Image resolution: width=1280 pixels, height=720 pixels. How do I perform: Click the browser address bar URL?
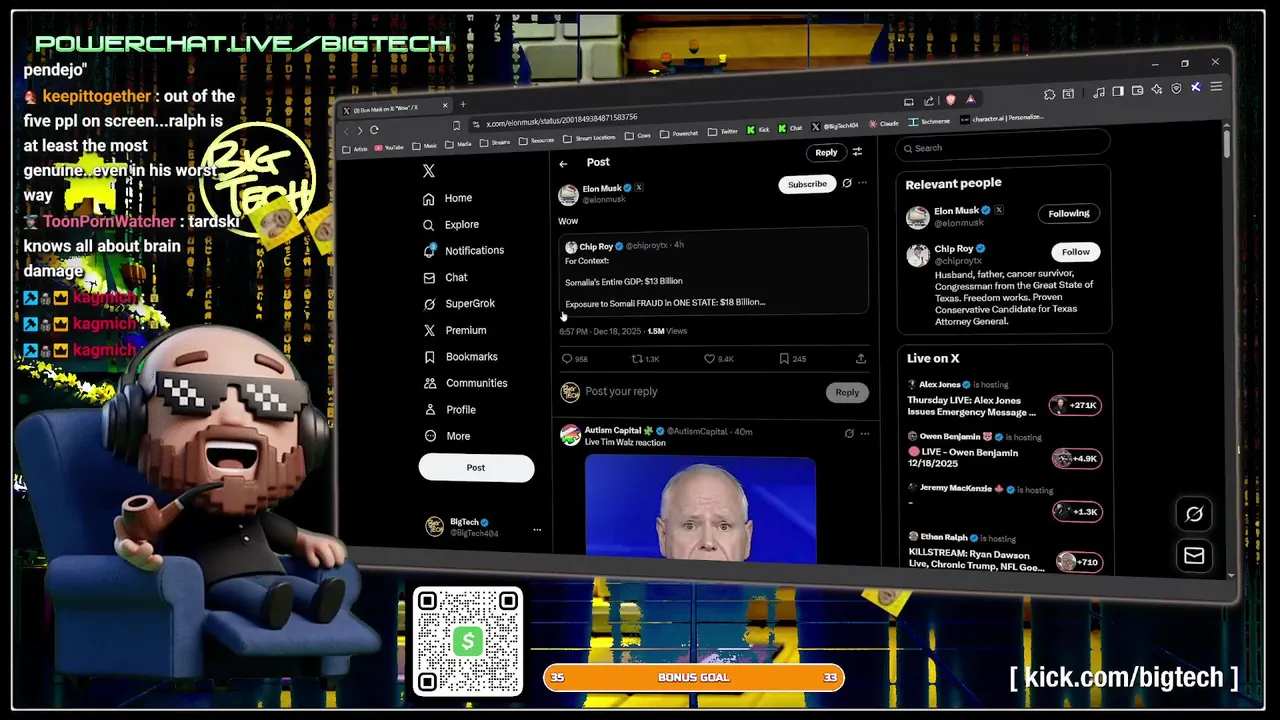[562, 121]
